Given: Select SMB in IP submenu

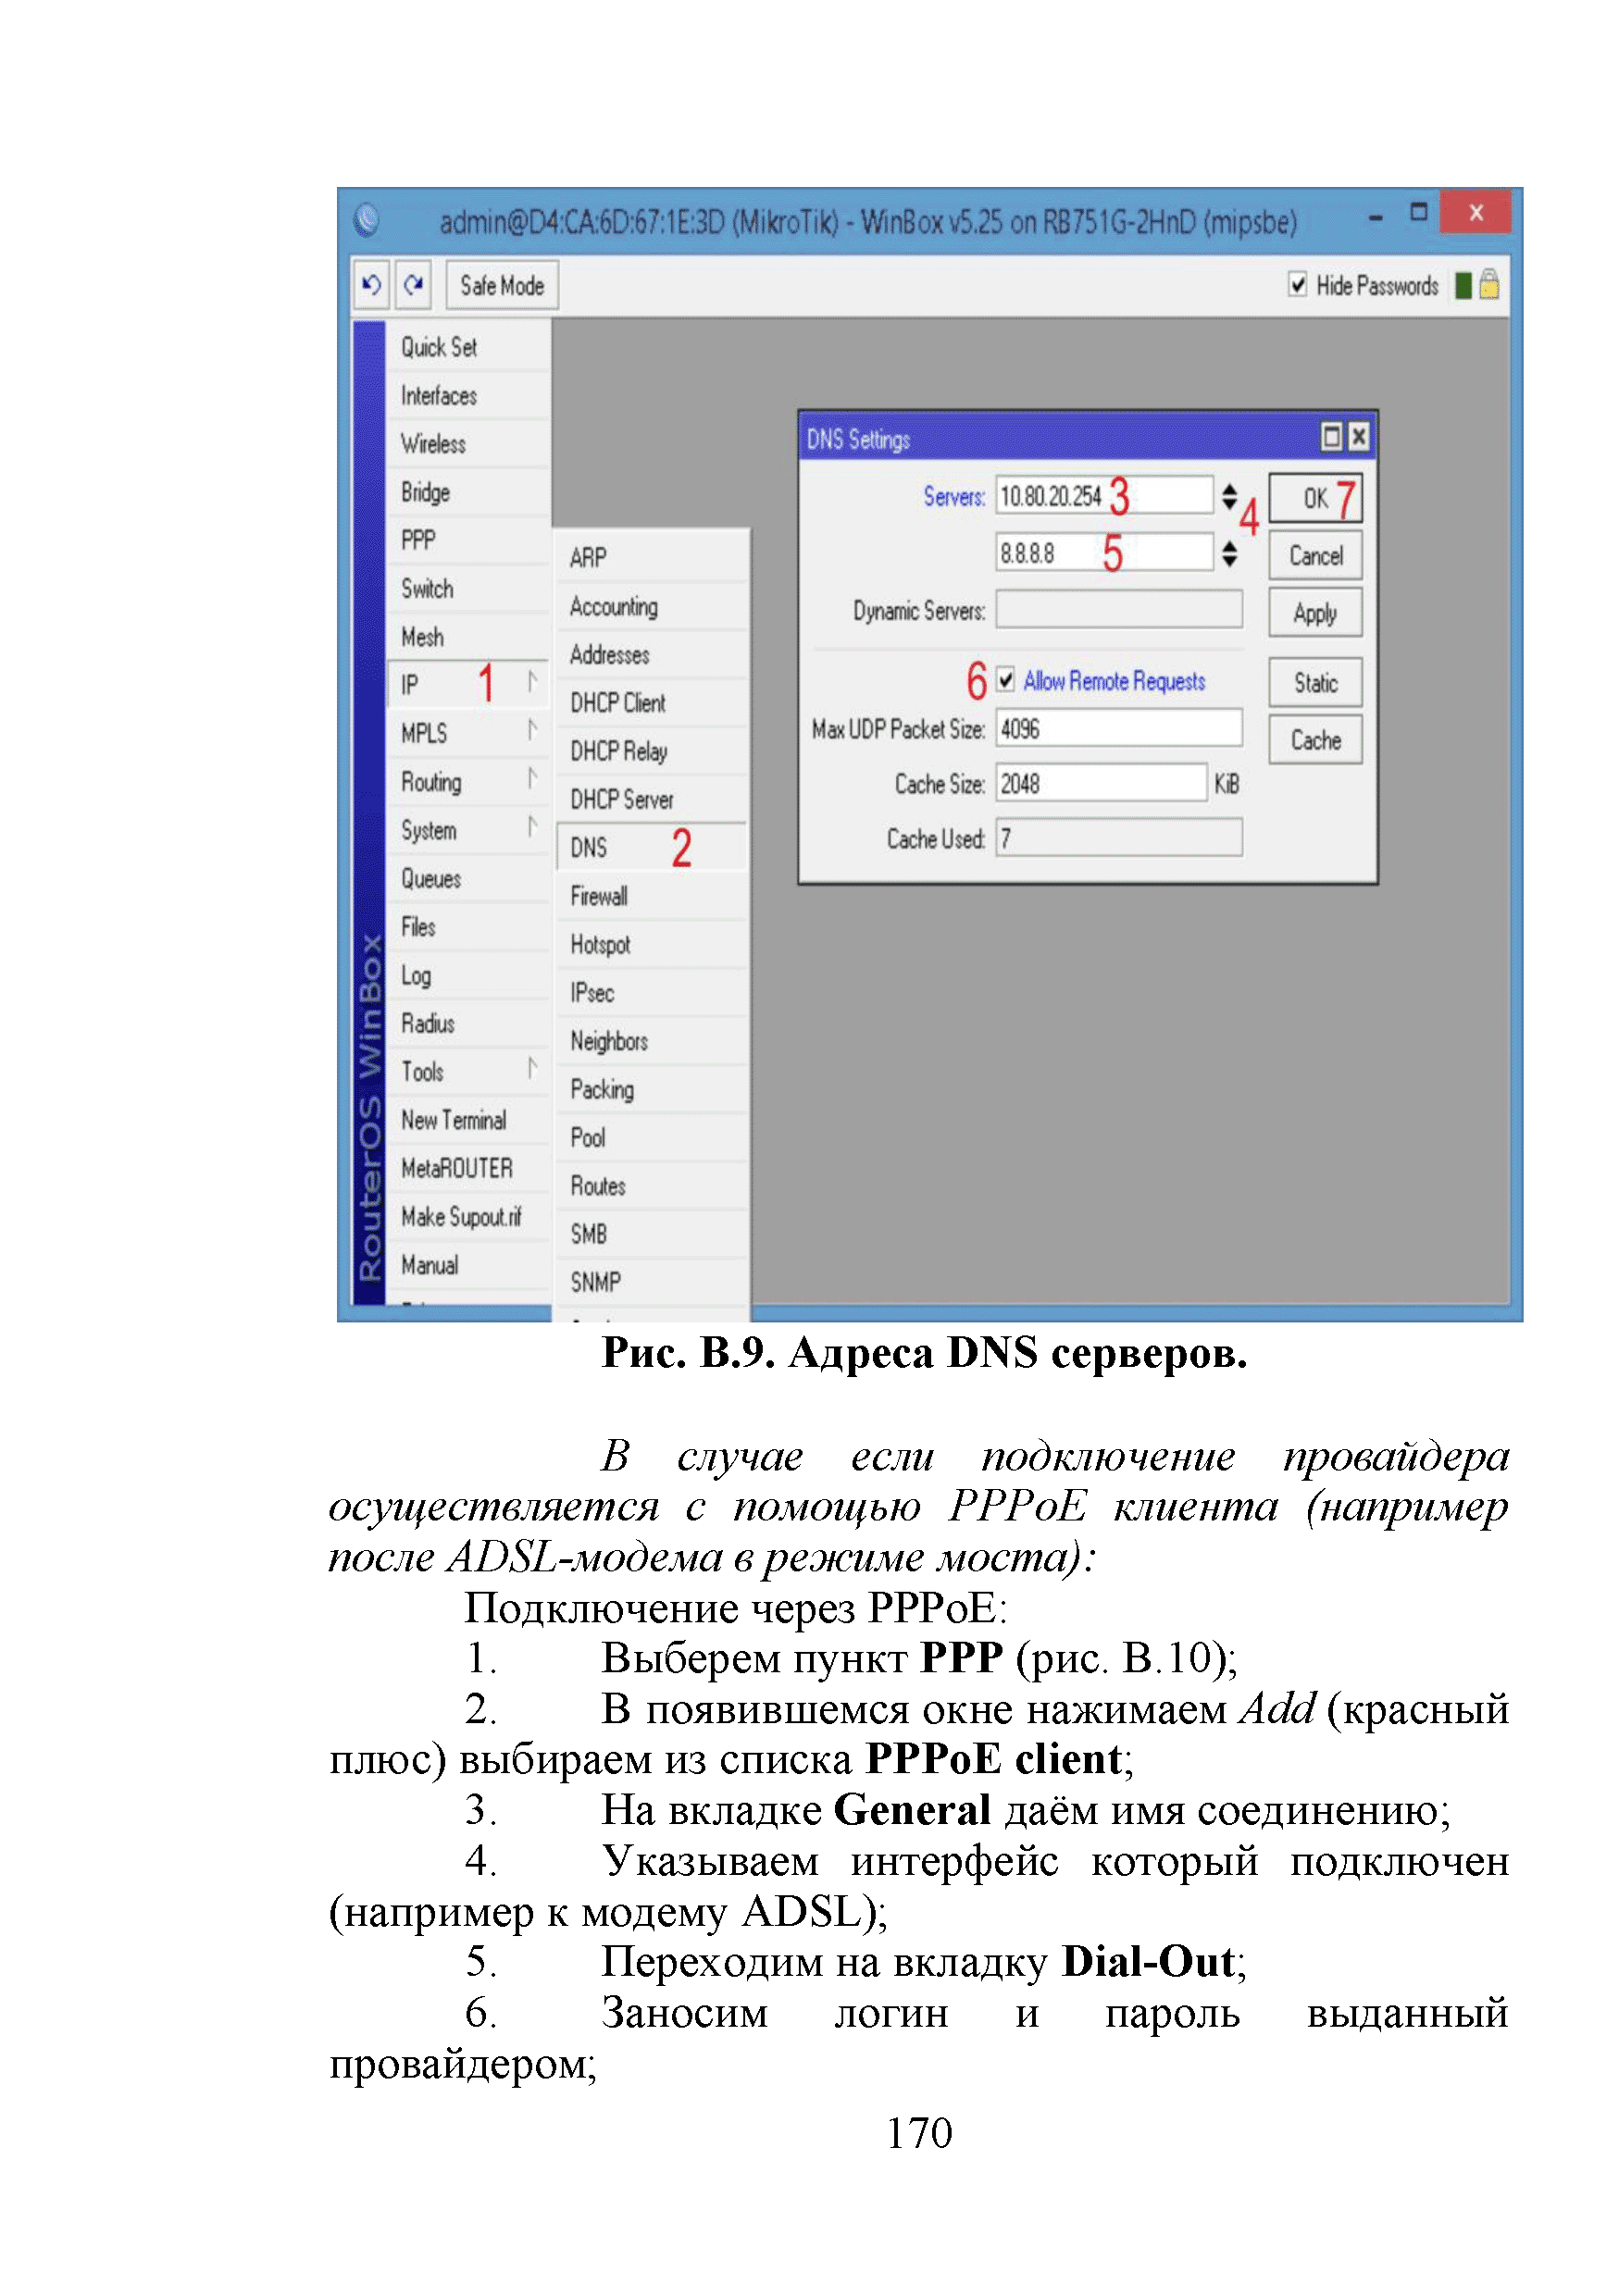Looking at the screenshot, I should tap(651, 1235).
